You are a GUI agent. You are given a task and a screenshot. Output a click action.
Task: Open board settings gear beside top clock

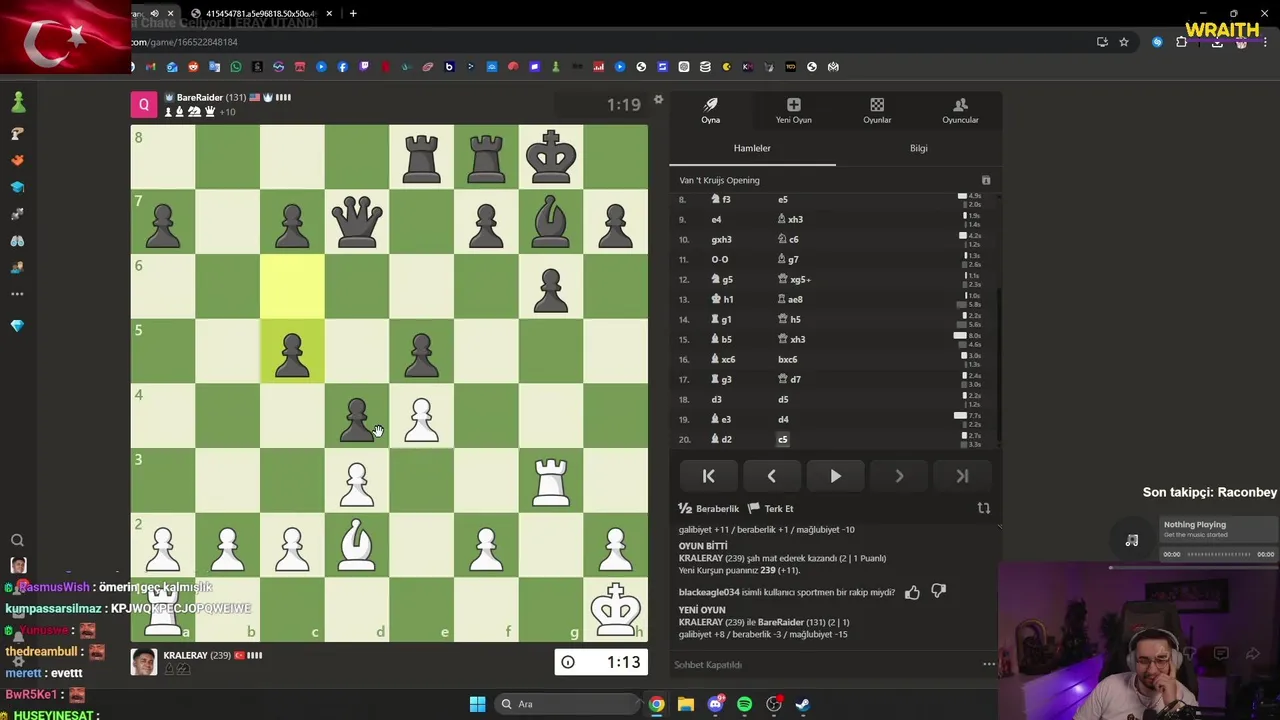(658, 100)
